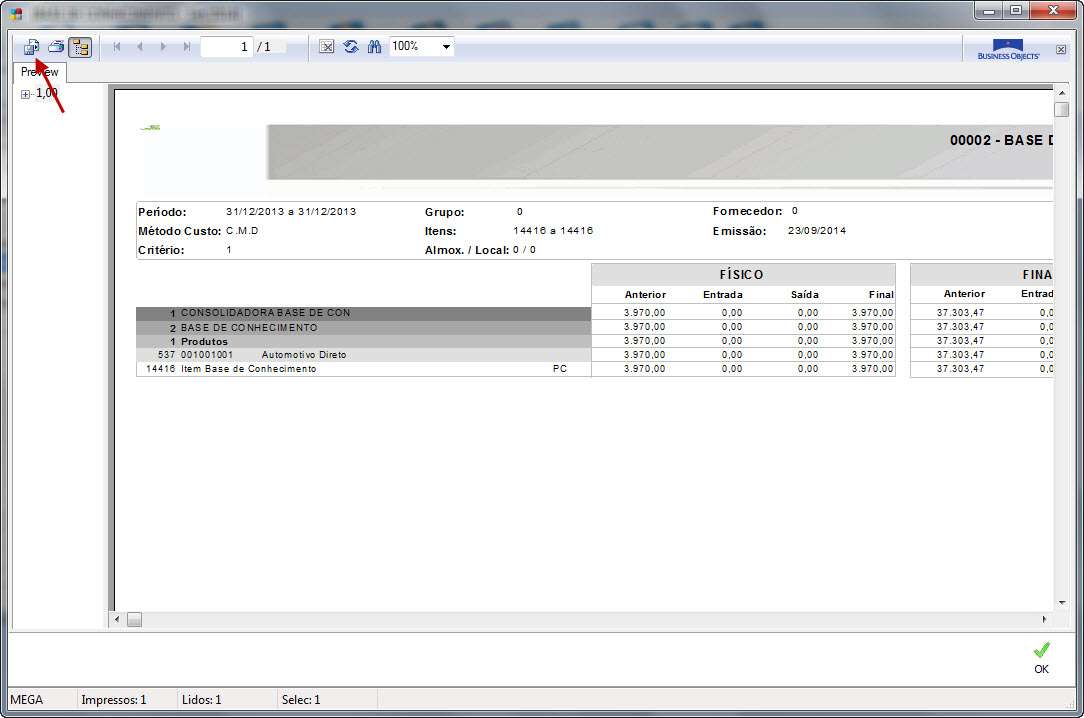Click the OK button with green check
Image resolution: width=1084 pixels, height=718 pixels.
pos(1041,657)
